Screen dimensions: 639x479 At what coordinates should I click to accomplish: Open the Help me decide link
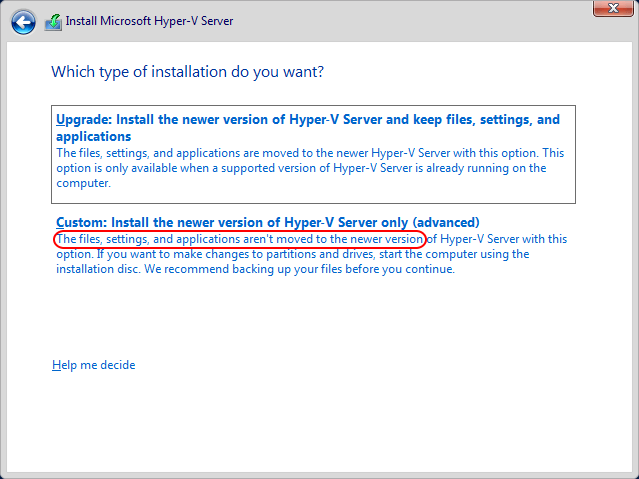point(94,365)
